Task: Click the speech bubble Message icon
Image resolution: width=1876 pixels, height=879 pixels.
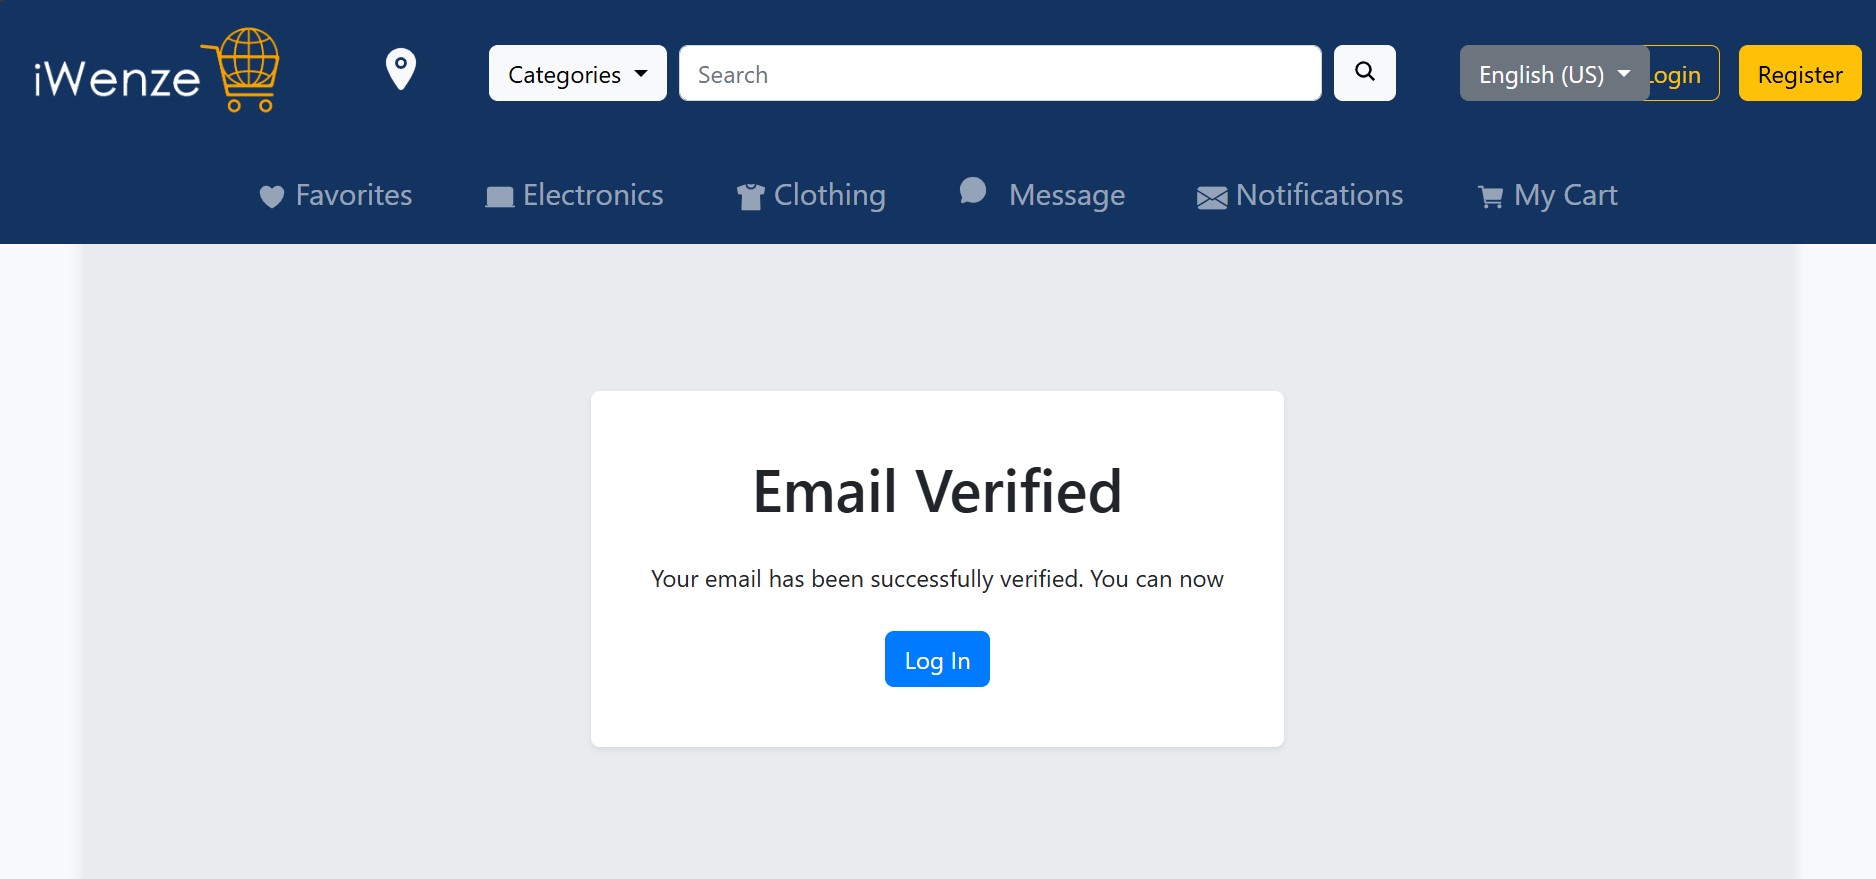Action: (973, 190)
